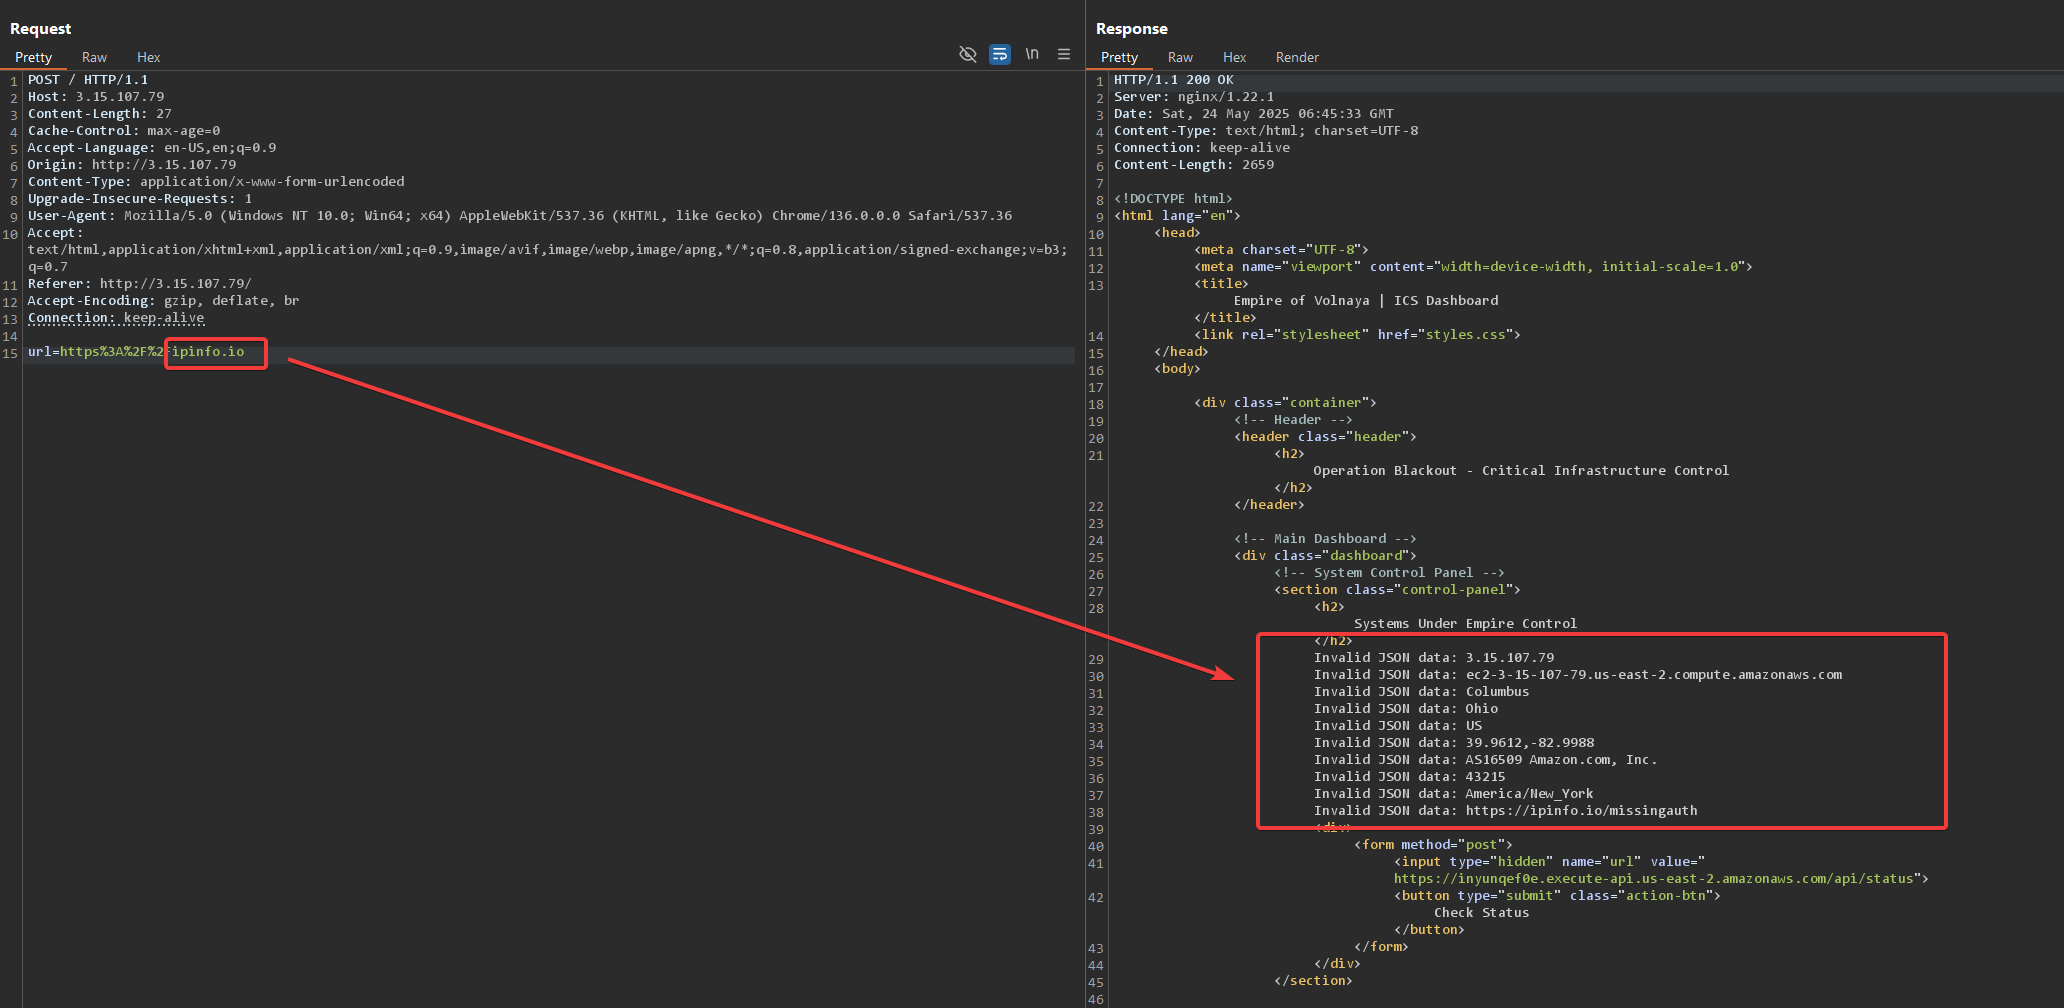Switch to the Response Pretty tab
This screenshot has width=2064, height=1008.
pos(1119,57)
